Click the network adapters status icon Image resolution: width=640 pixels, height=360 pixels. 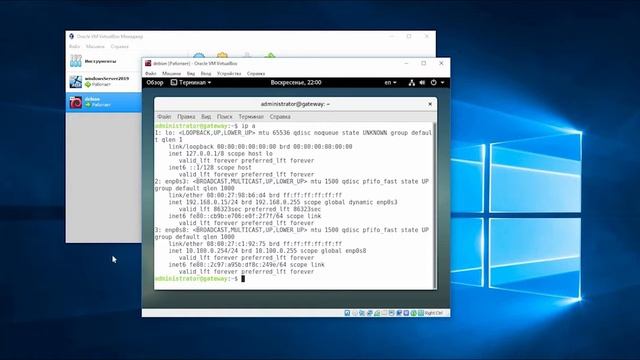click(x=369, y=313)
